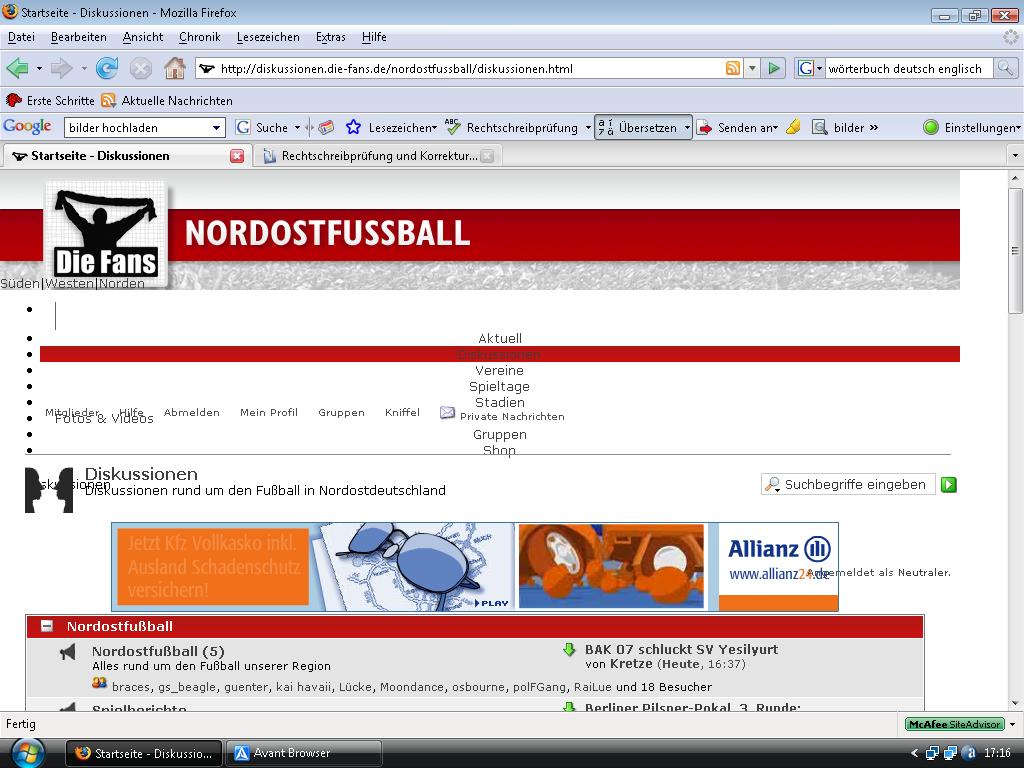Click the Firefox reload page icon
The width and height of the screenshot is (1024, 768).
[107, 68]
